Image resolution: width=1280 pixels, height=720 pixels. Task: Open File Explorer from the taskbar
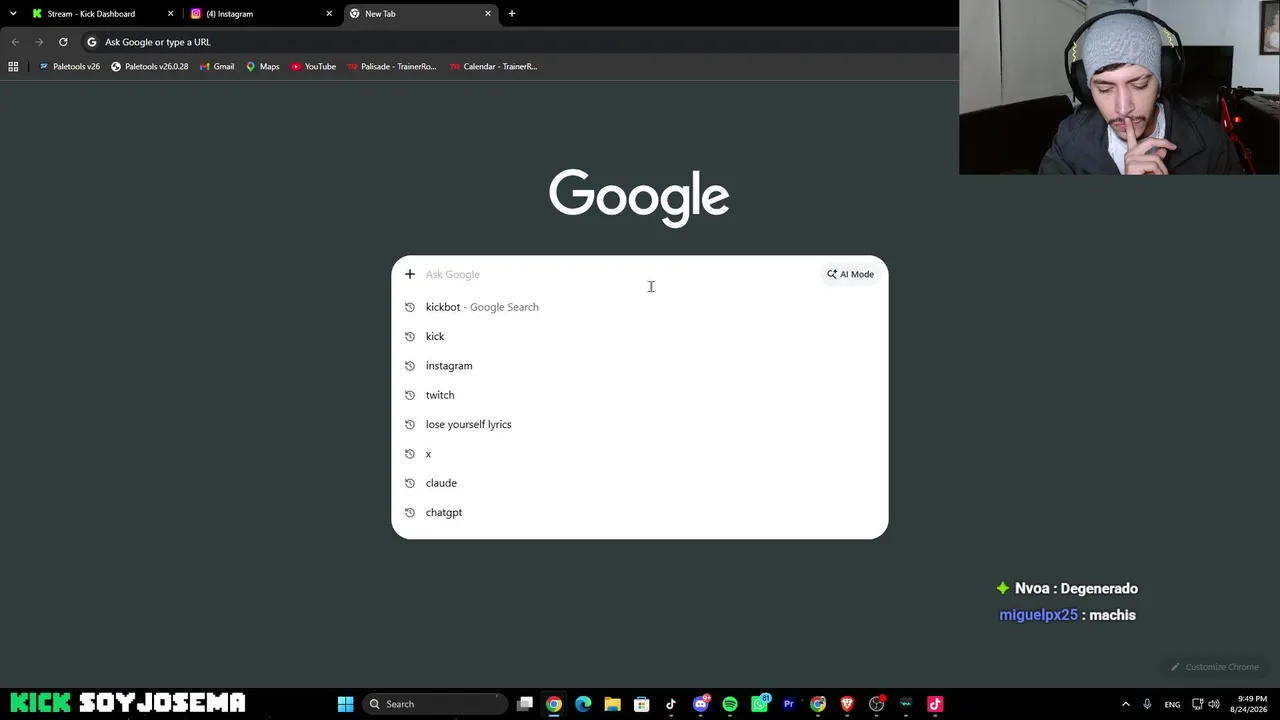click(612, 704)
